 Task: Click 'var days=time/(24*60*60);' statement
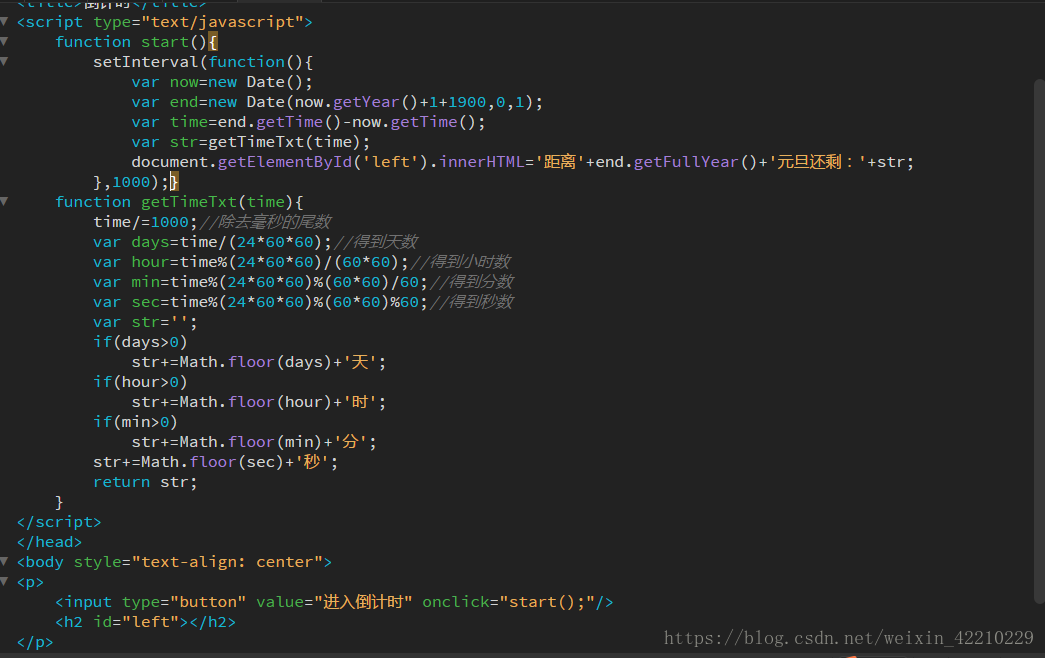tap(213, 242)
